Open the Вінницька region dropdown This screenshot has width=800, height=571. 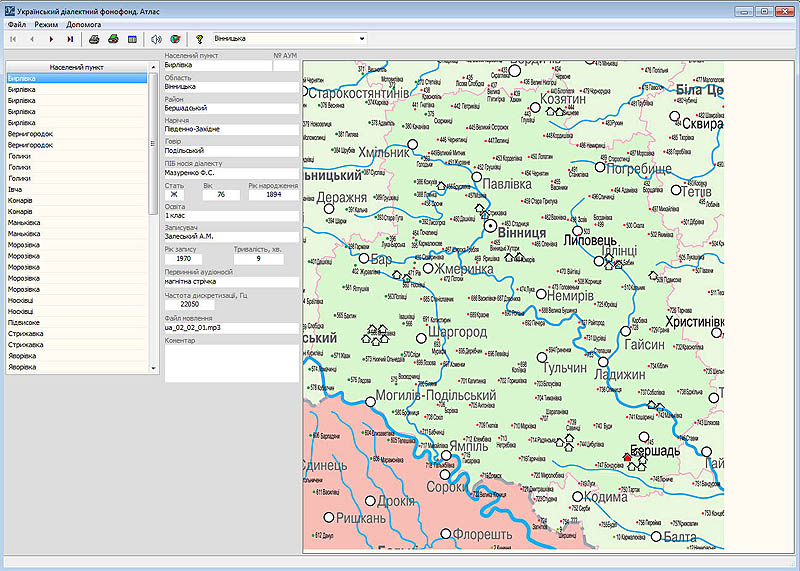tap(362, 39)
